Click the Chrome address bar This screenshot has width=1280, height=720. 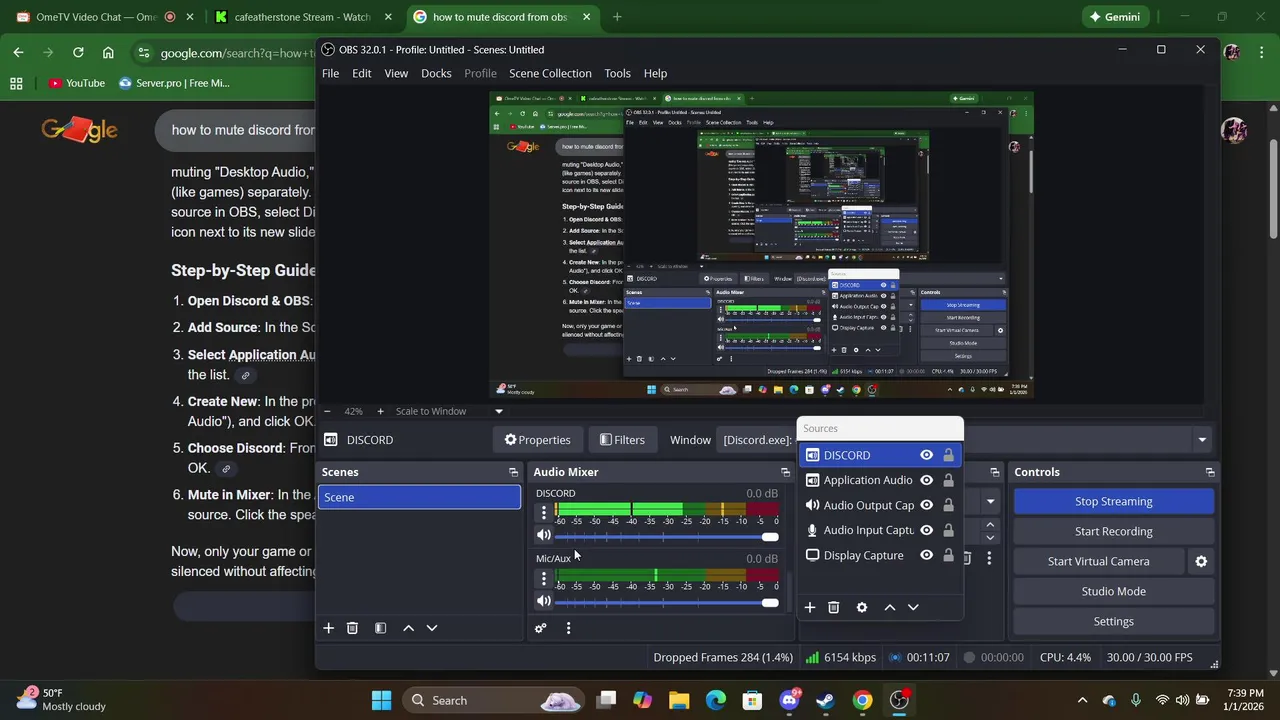point(236,53)
